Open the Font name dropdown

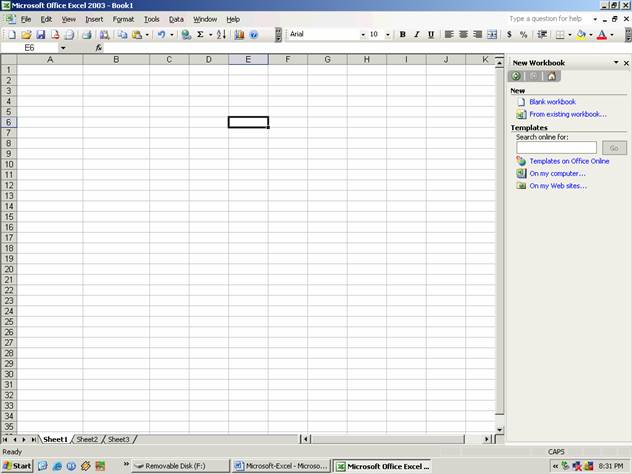pos(363,35)
